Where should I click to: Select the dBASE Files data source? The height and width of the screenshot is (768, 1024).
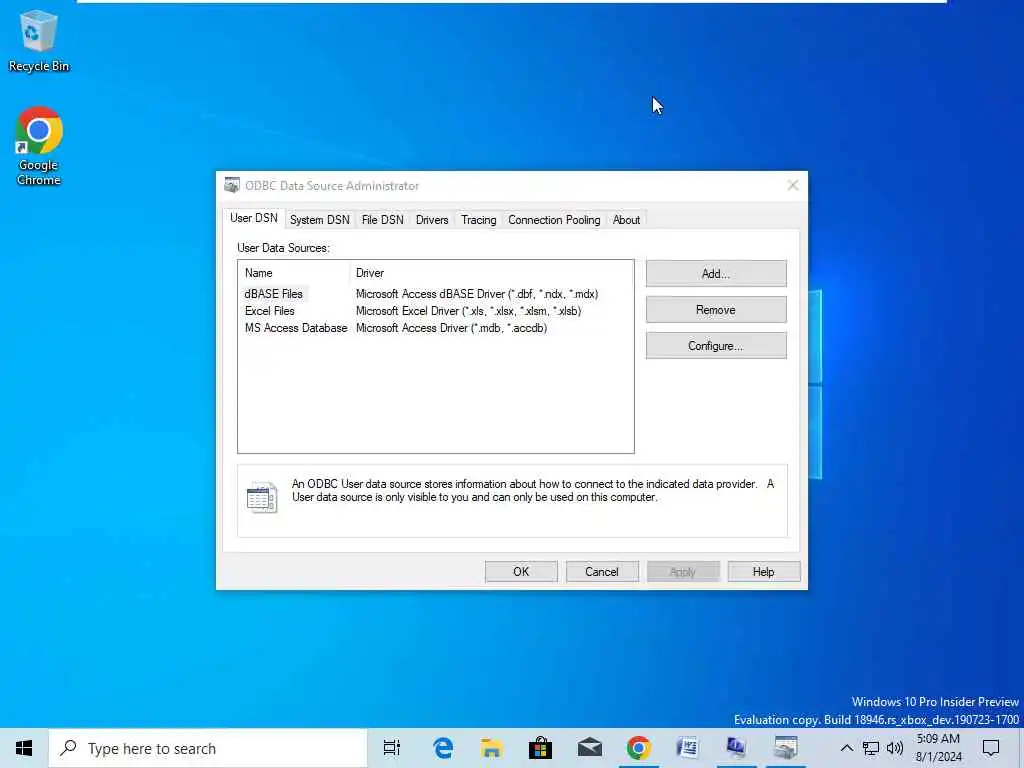[x=274, y=294]
